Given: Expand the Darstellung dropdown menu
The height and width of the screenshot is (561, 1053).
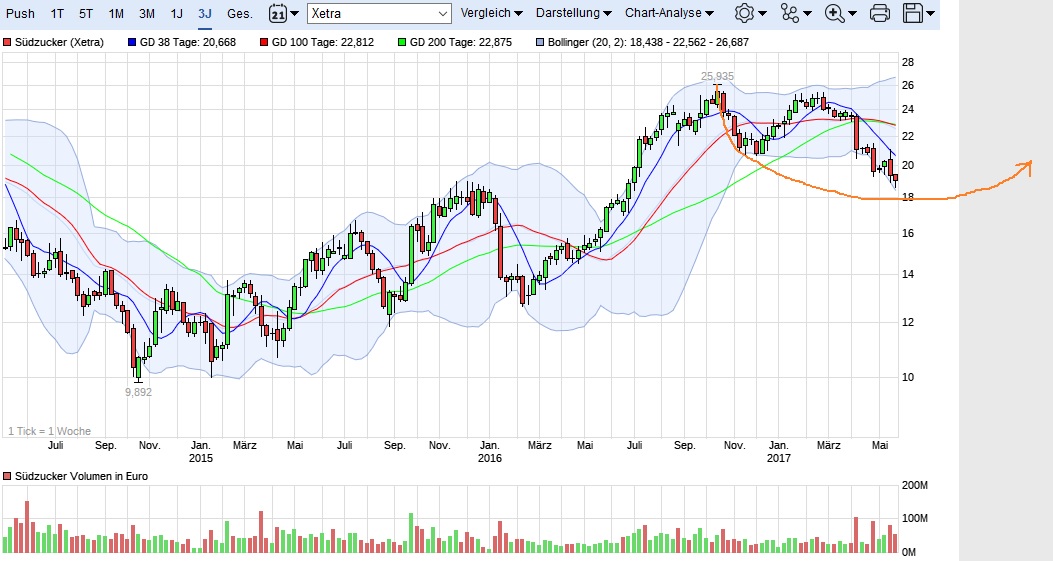Looking at the screenshot, I should [x=574, y=13].
